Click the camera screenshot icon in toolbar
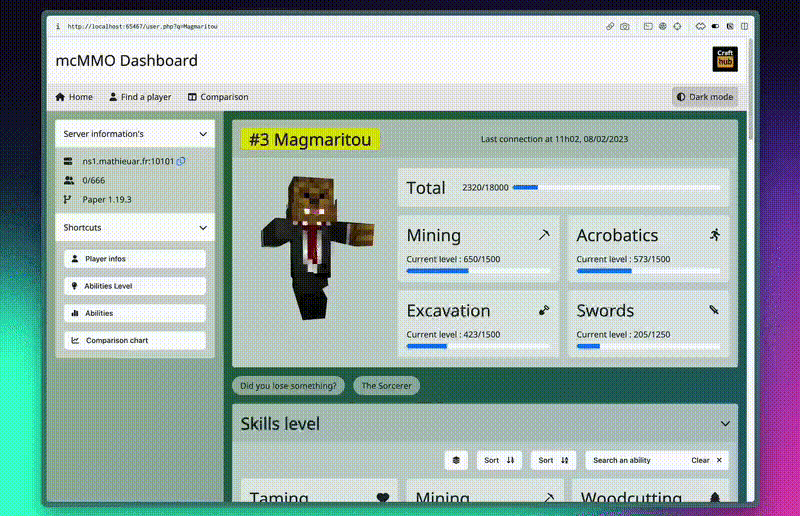Screen dimensions: 800x516 [x=624, y=26]
